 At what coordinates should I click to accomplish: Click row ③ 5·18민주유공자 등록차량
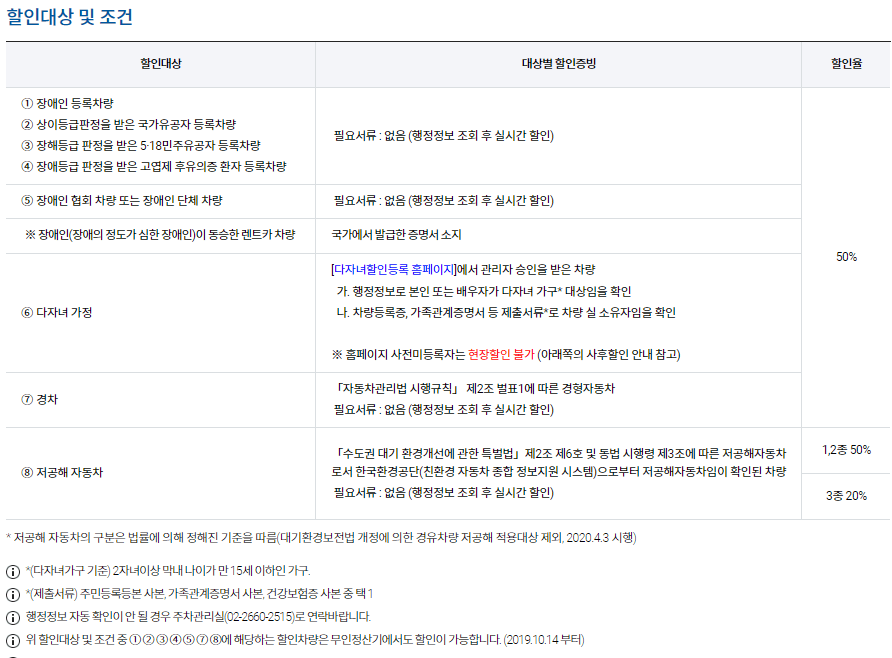[141, 146]
